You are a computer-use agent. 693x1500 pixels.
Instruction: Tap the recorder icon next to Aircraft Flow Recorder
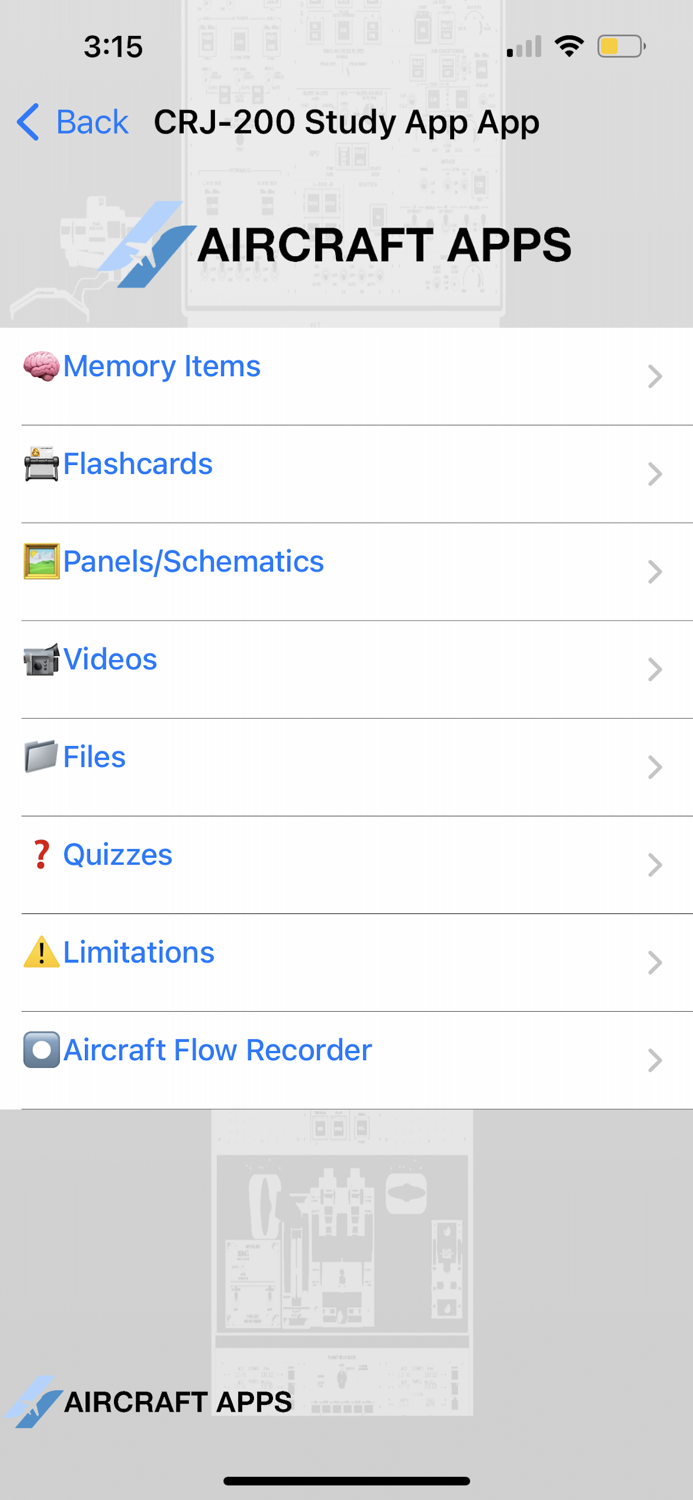coord(40,1050)
